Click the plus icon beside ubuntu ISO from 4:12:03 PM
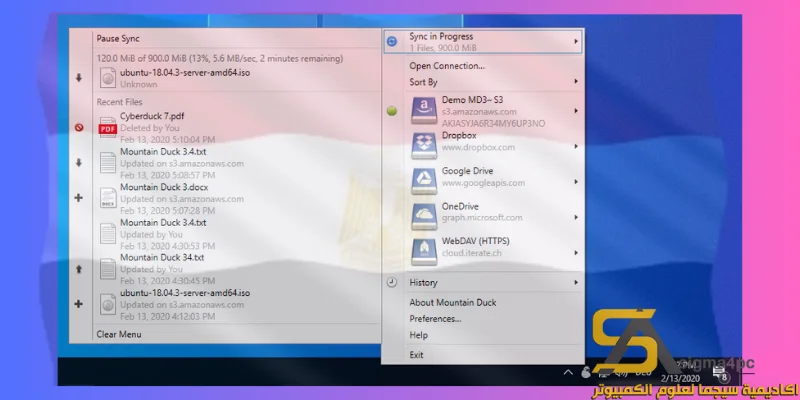 tap(79, 304)
